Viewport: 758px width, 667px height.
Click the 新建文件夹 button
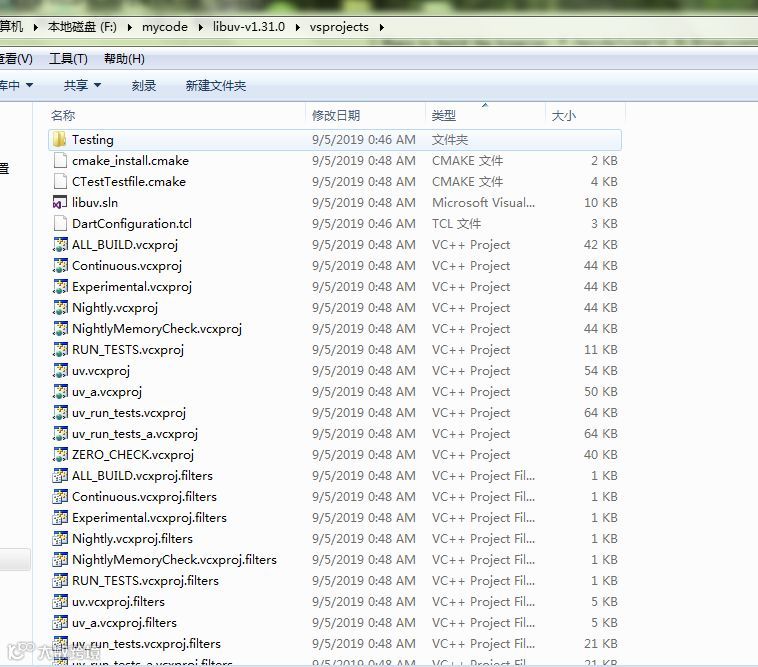(x=216, y=86)
